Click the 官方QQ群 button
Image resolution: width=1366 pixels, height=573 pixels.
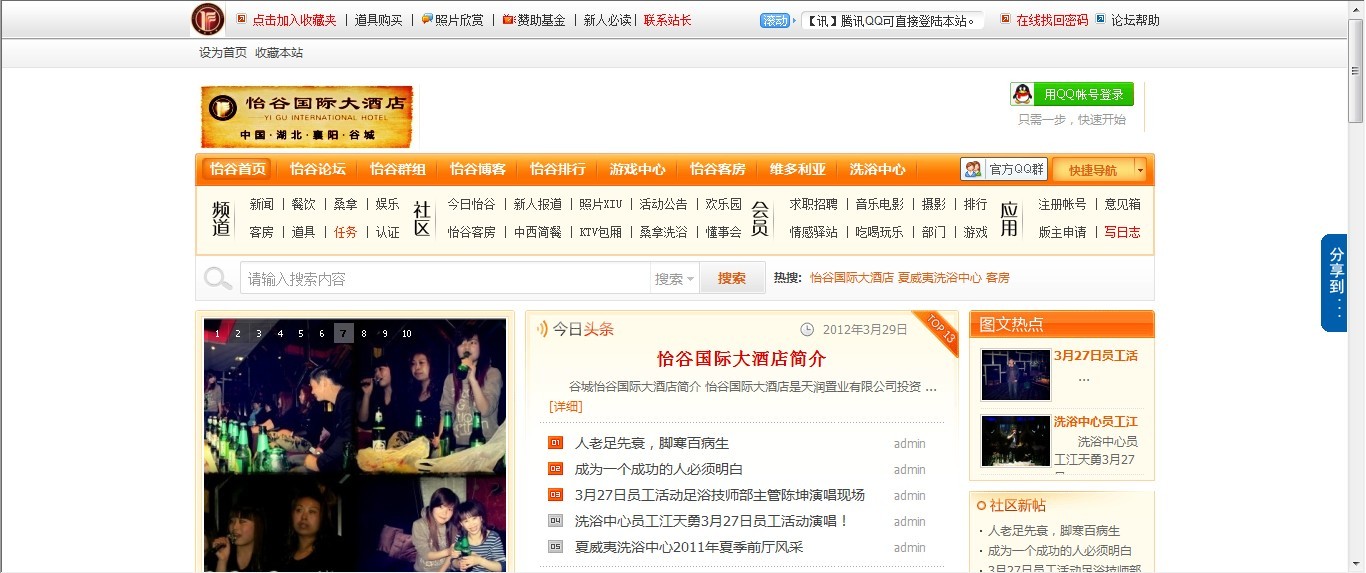(x=1004, y=169)
